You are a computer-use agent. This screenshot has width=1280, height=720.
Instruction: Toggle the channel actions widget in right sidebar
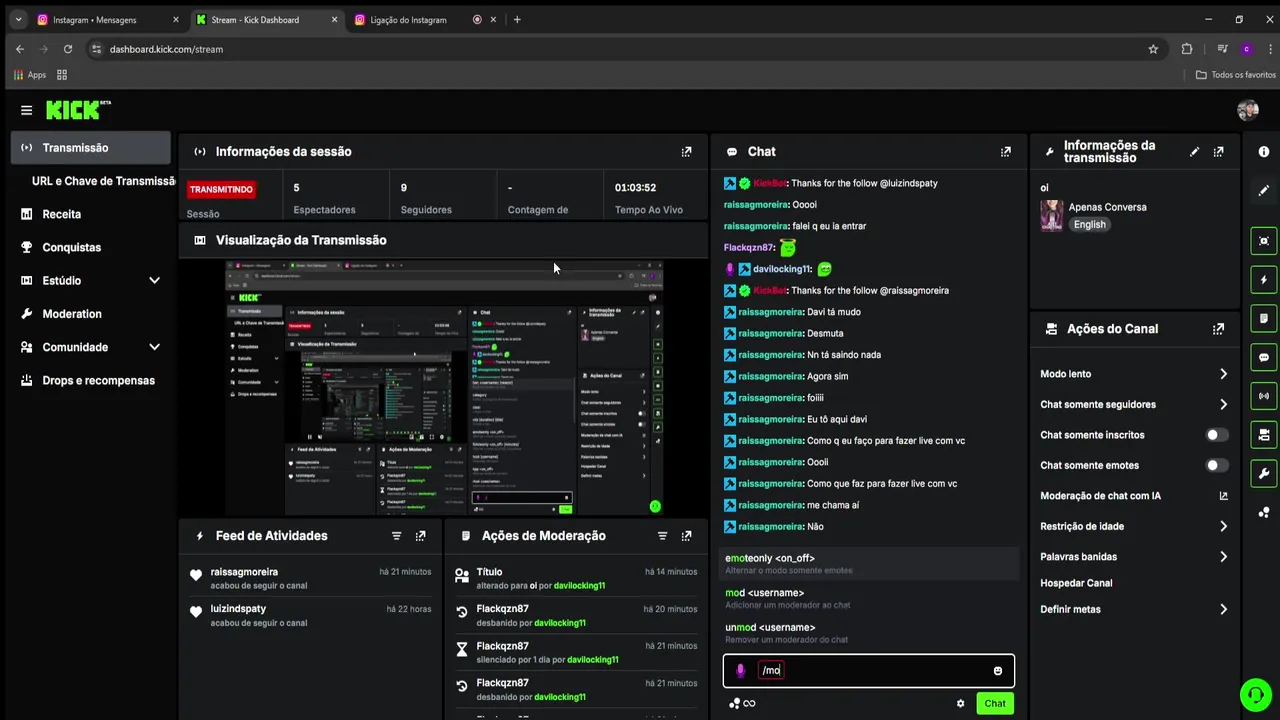click(x=1264, y=435)
